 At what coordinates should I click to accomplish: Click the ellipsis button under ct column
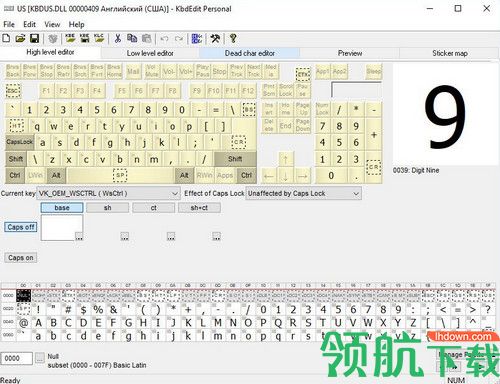(x=171, y=236)
